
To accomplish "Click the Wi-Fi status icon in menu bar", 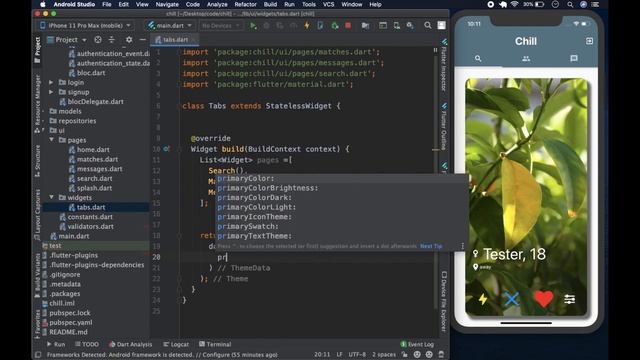I will pyautogui.click(x=514, y=4).
